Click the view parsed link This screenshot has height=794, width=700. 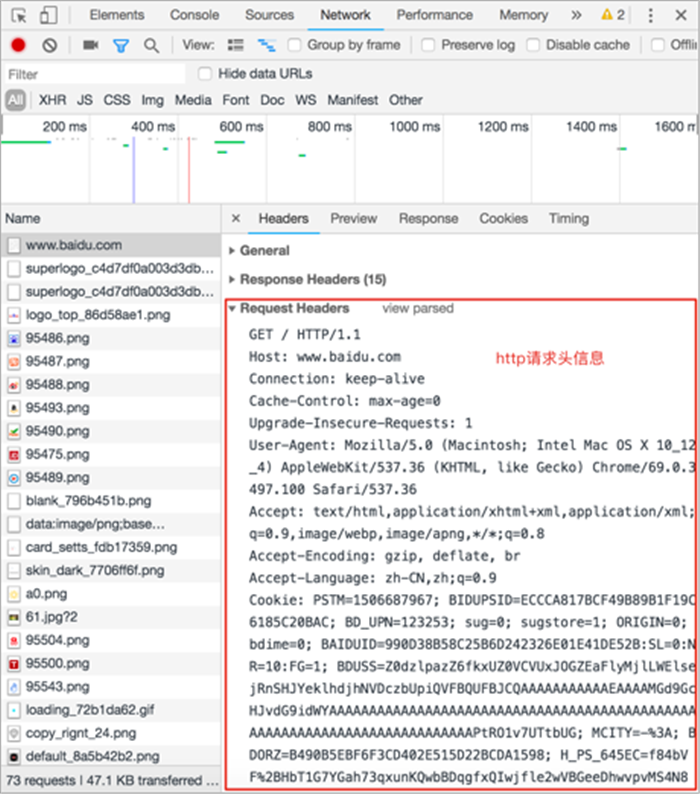(x=418, y=308)
